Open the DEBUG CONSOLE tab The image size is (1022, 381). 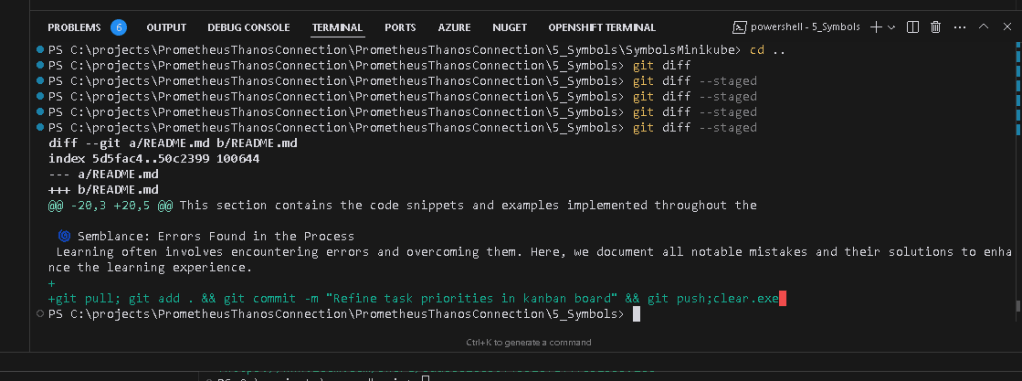248,27
